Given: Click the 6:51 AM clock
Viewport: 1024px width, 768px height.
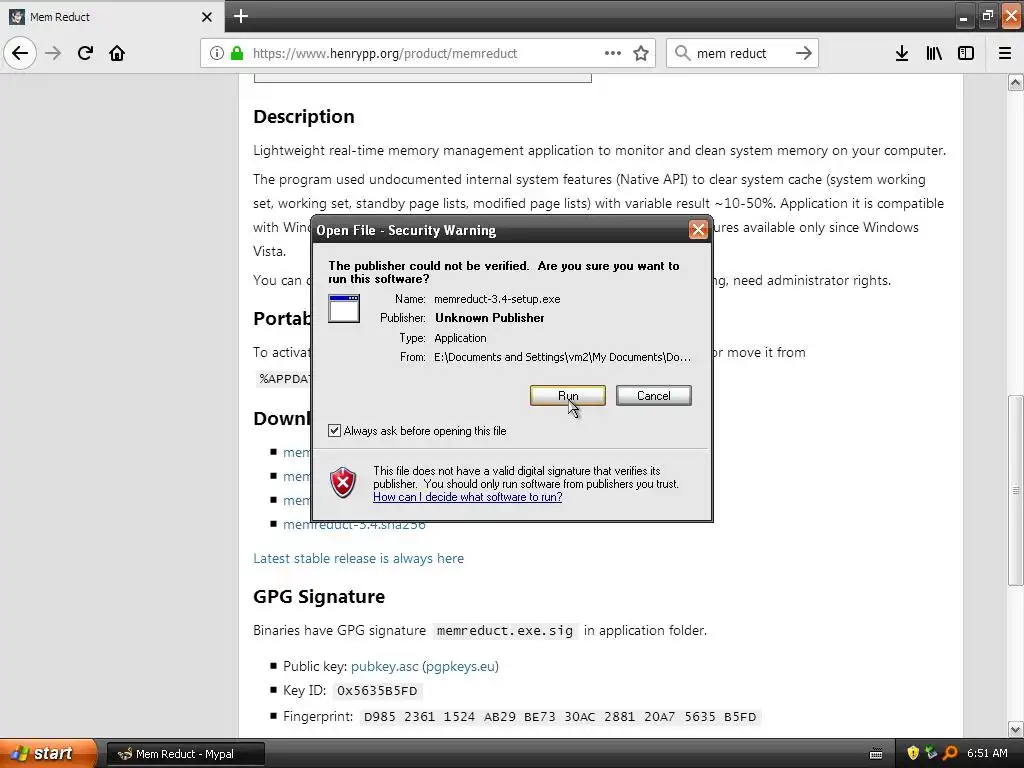Looking at the screenshot, I should (x=987, y=753).
